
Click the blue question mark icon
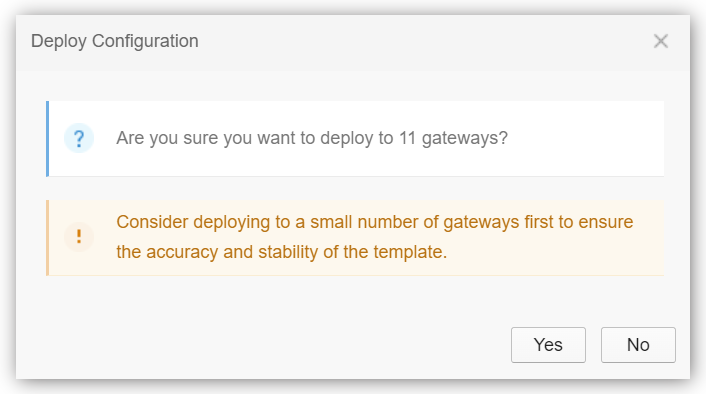79,138
